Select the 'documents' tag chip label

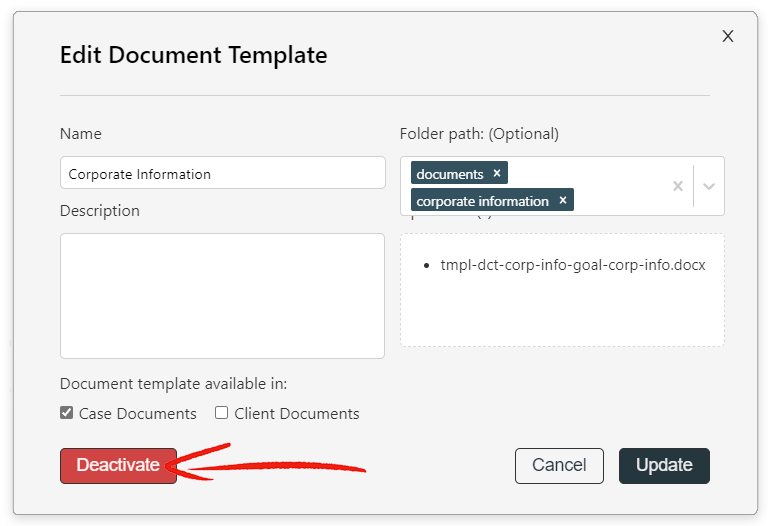(x=450, y=174)
